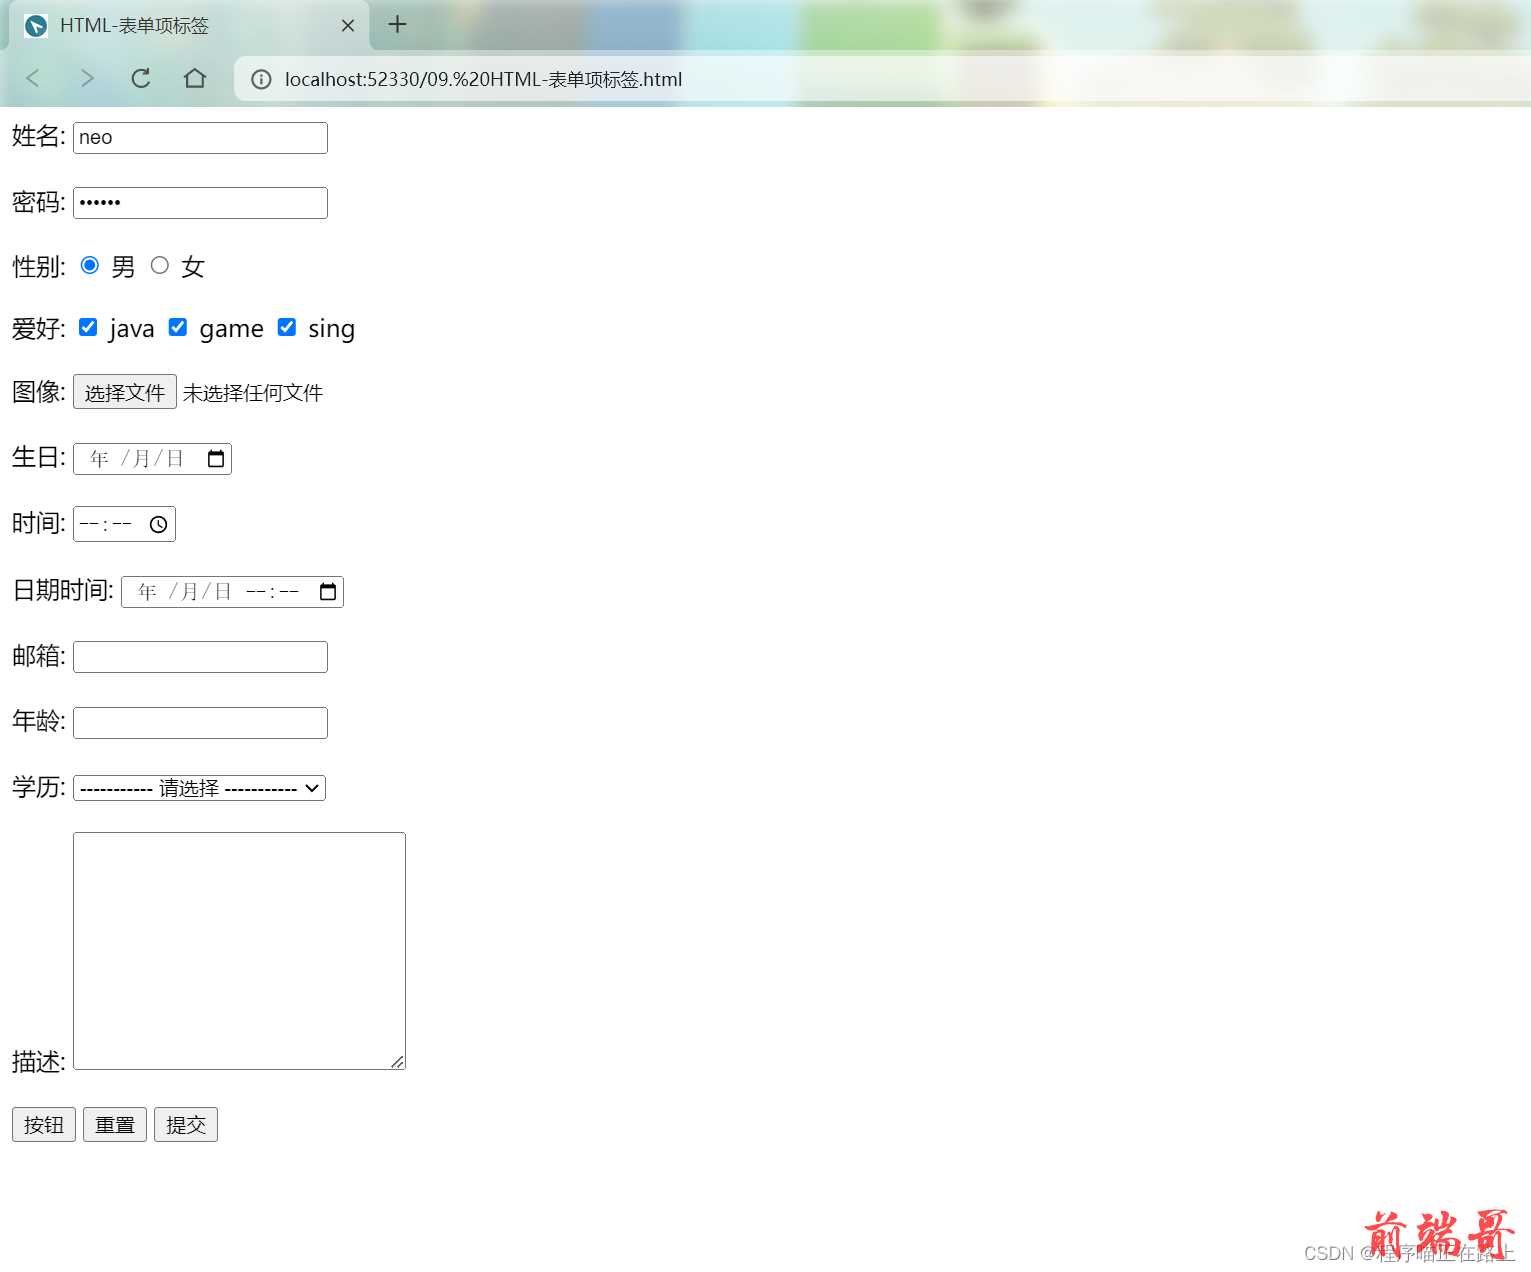Click inside the 描述 text area

click(239, 951)
